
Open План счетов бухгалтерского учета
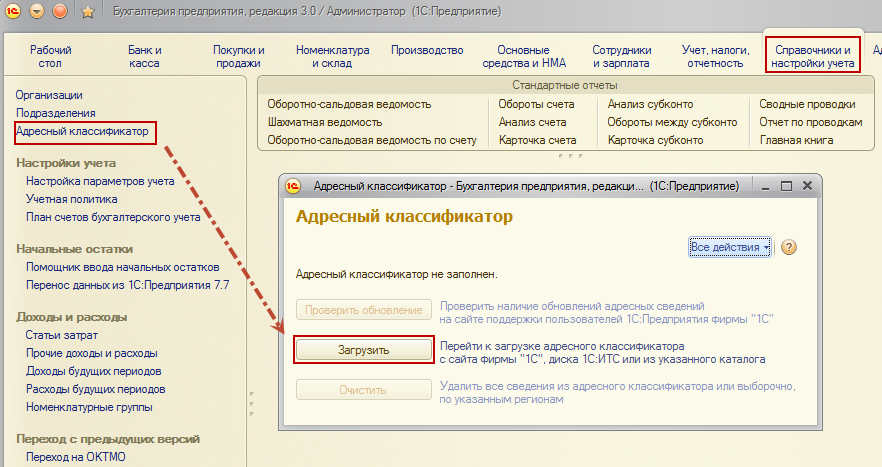[x=113, y=217]
